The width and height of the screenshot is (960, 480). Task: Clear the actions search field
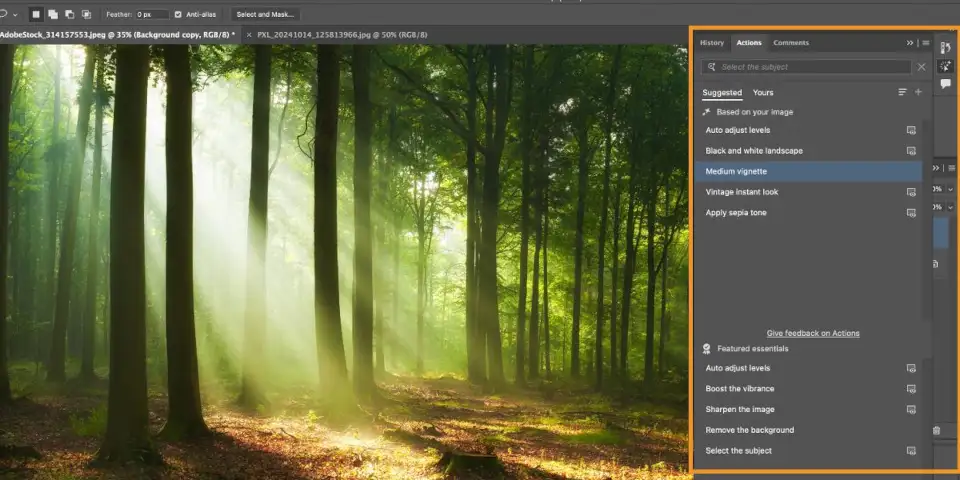click(x=921, y=67)
